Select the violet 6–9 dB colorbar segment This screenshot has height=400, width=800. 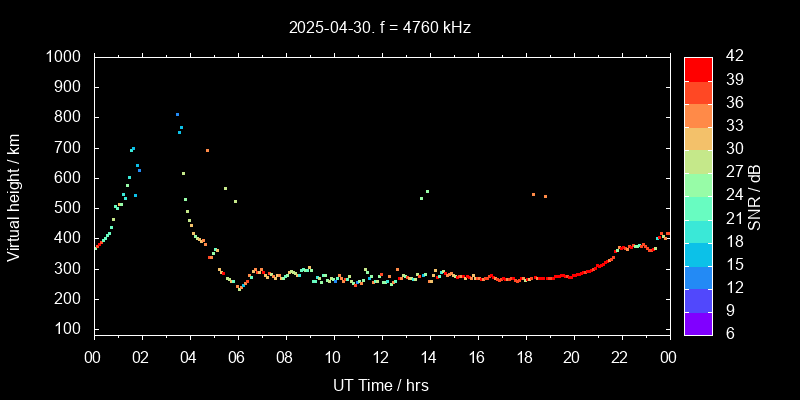[x=698, y=322]
